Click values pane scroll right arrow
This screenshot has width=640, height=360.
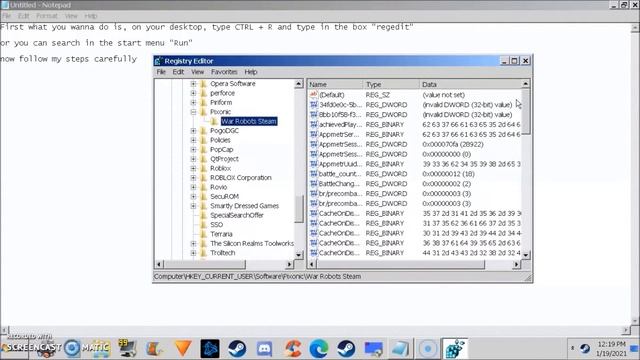[x=517, y=264]
